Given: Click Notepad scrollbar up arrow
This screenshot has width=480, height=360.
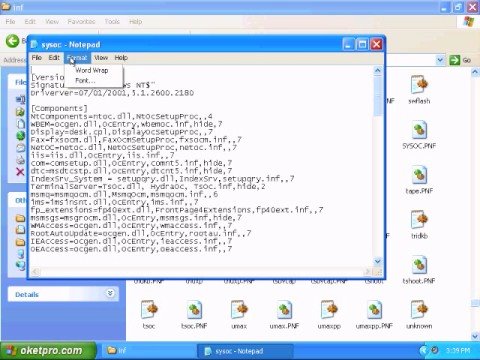Looking at the screenshot, I should [377, 70].
